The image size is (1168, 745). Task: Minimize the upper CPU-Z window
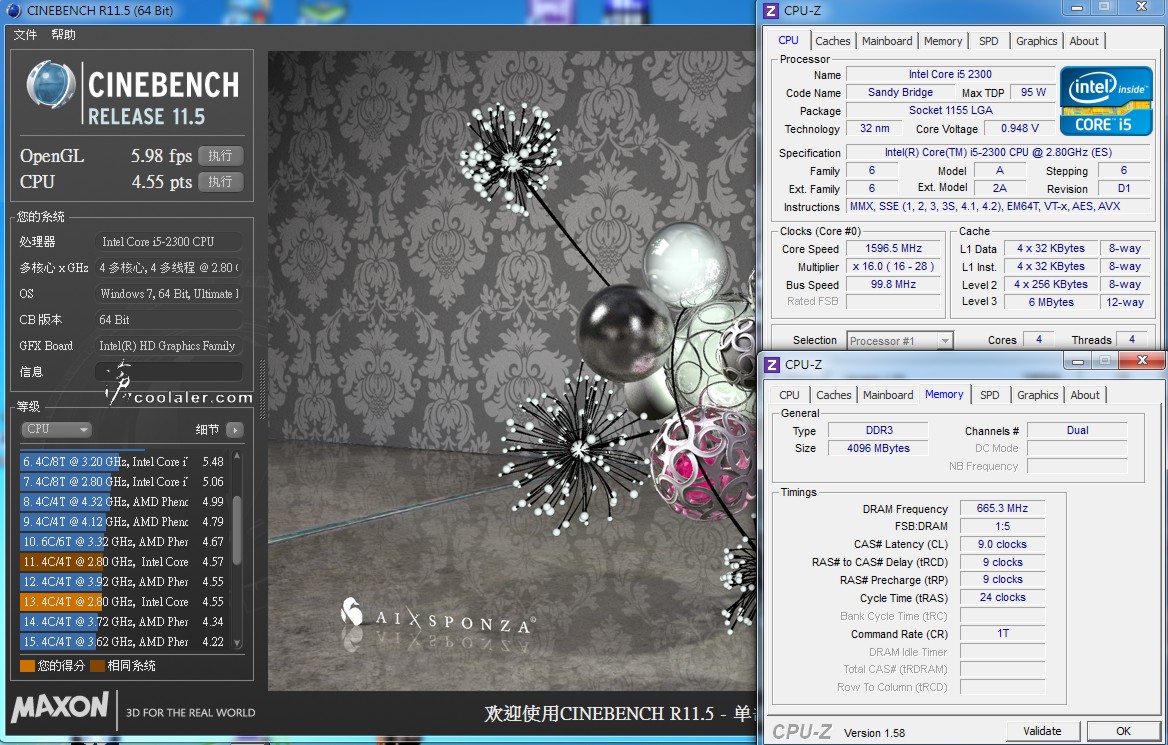pos(1077,7)
